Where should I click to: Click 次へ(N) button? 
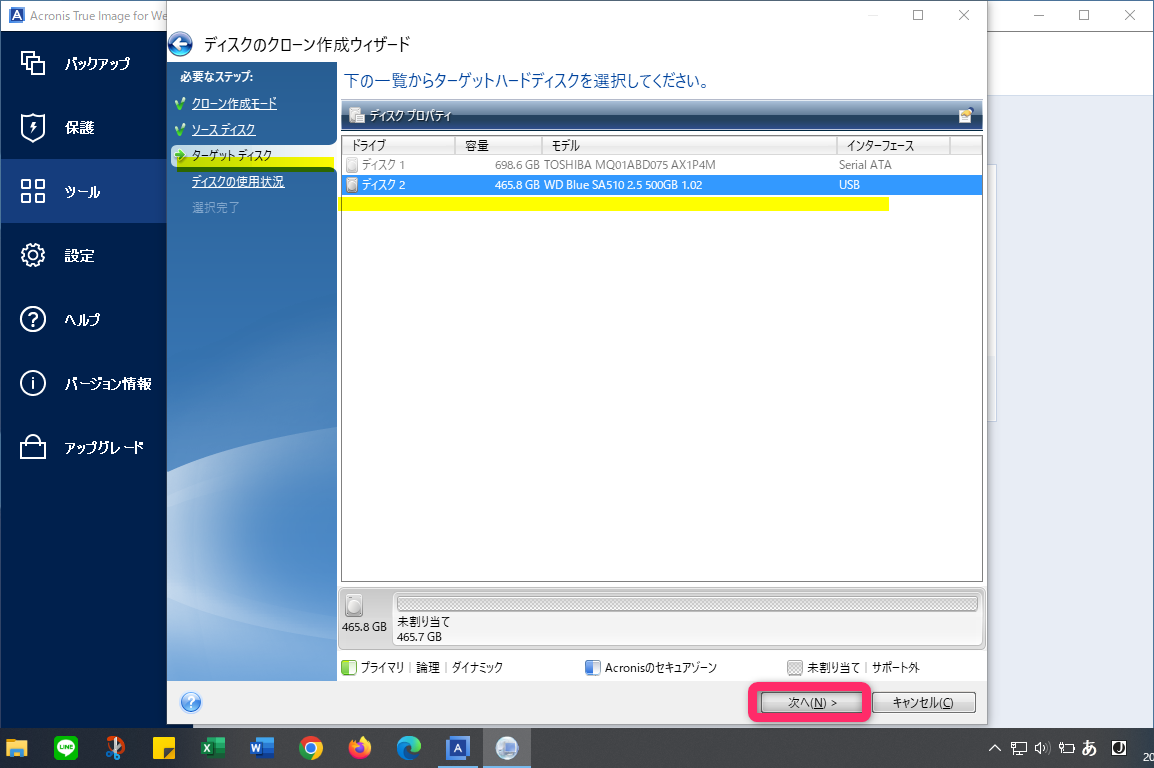(810, 703)
